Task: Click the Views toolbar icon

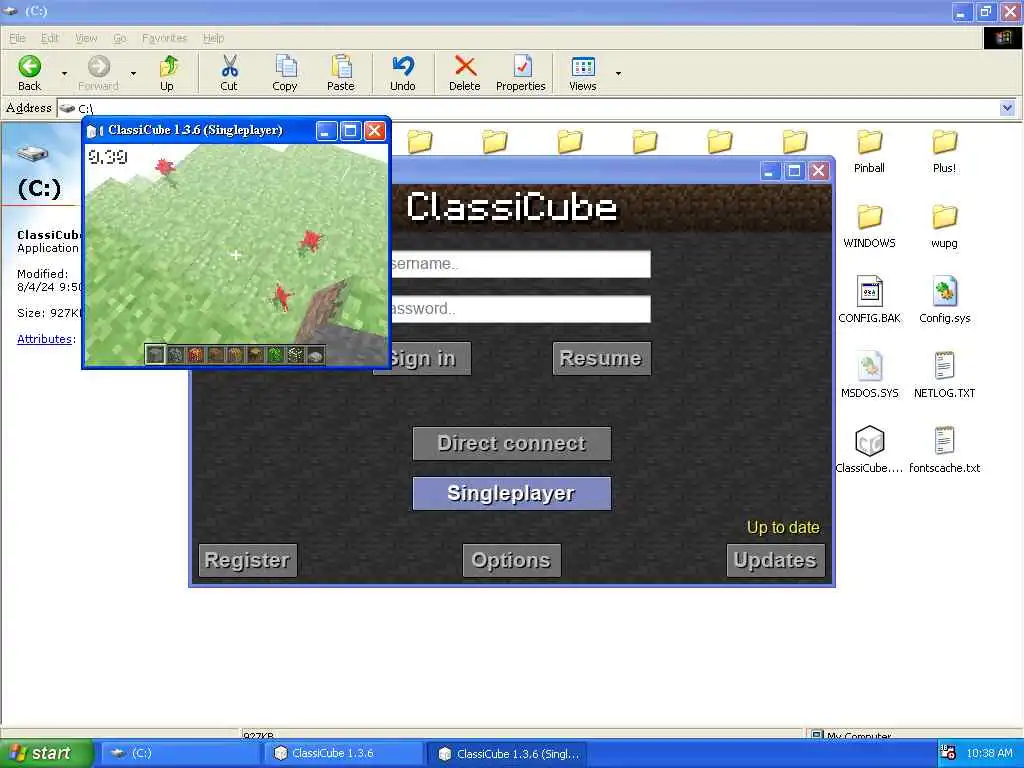Action: [x=583, y=66]
